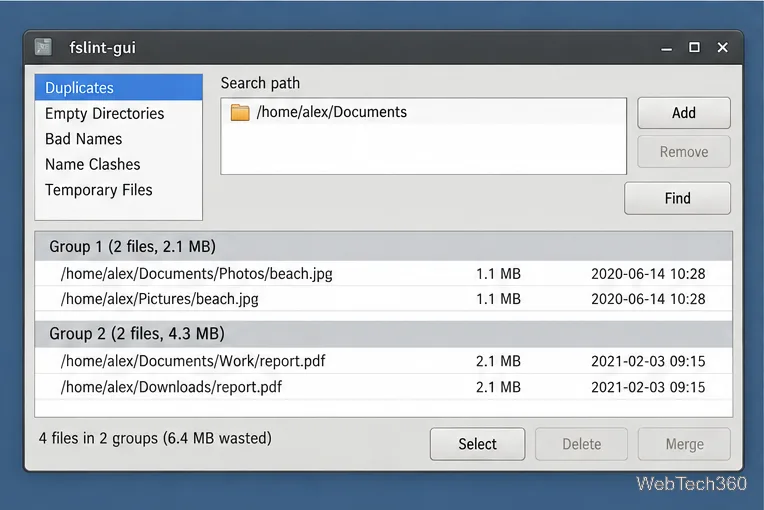Click the Delete button
This screenshot has width=764, height=510.
(x=581, y=444)
